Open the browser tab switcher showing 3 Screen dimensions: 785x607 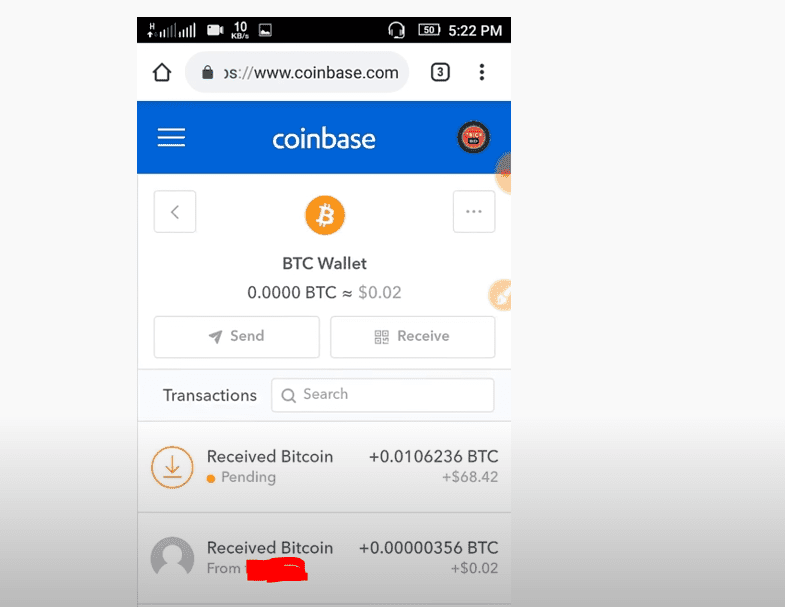tap(440, 72)
